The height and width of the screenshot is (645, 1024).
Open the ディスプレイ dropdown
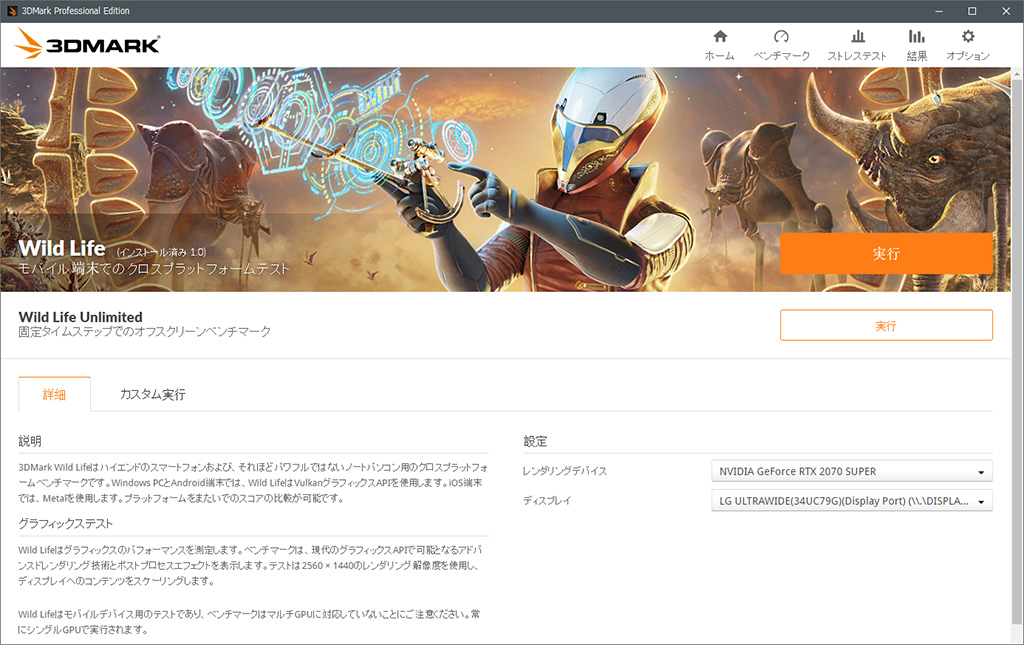[852, 501]
